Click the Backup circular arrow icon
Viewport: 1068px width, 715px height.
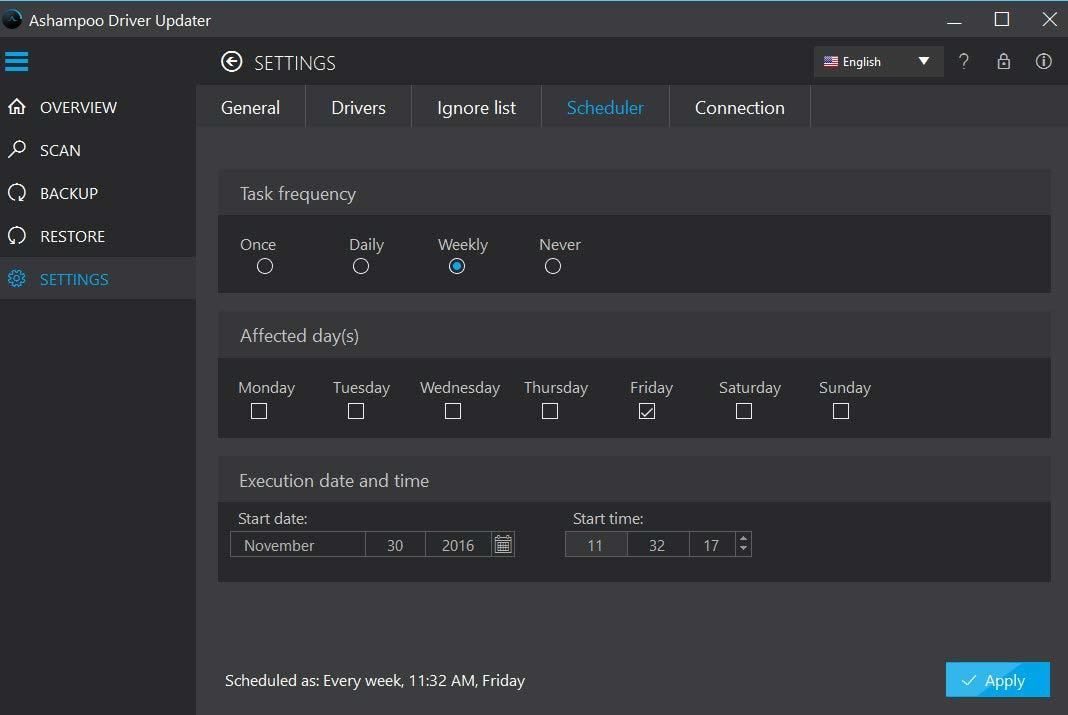click(x=17, y=193)
